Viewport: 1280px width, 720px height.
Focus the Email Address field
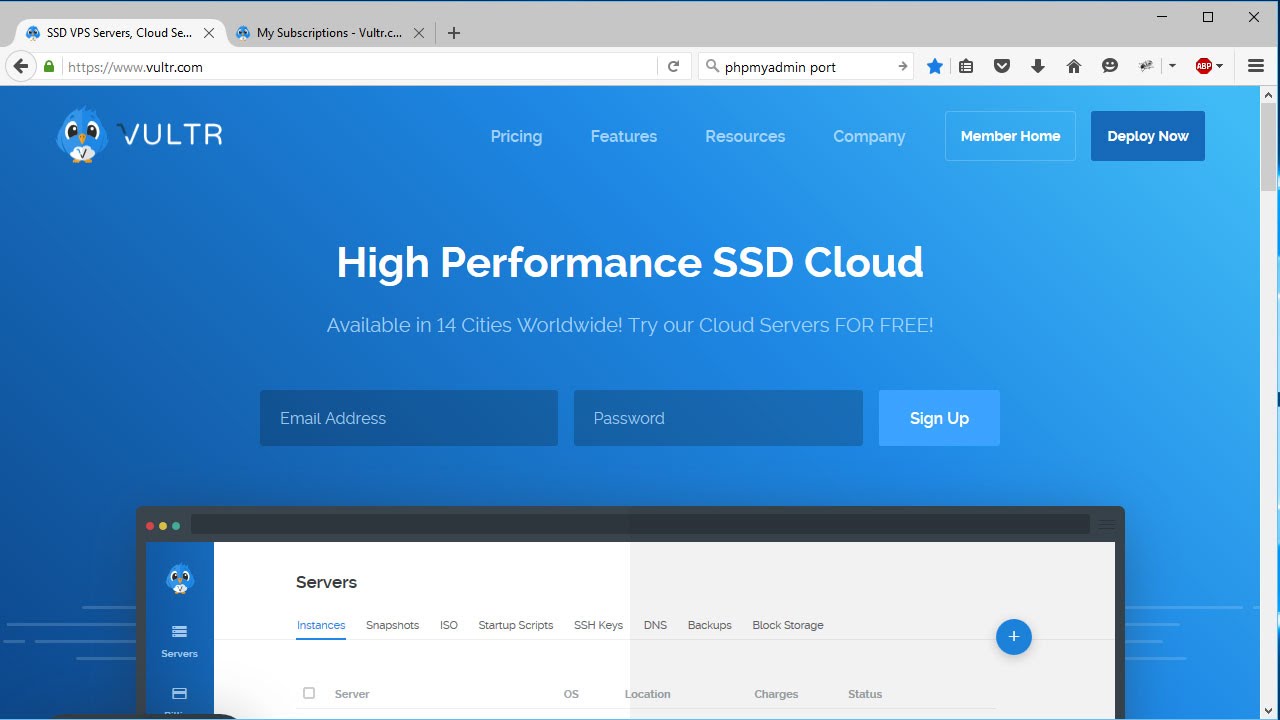coord(409,418)
